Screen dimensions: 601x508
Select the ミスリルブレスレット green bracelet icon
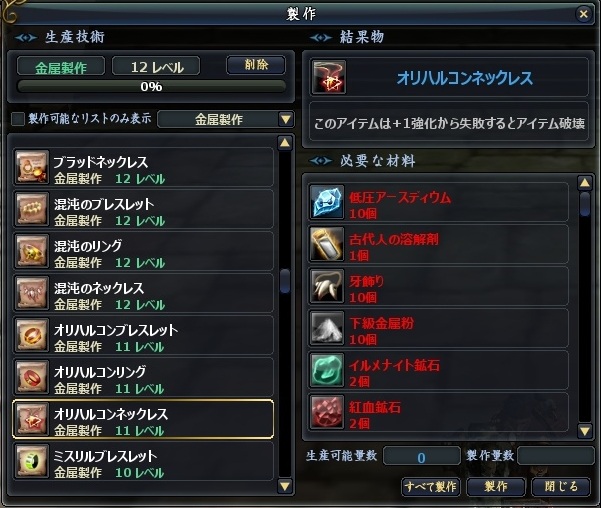tap(32, 462)
